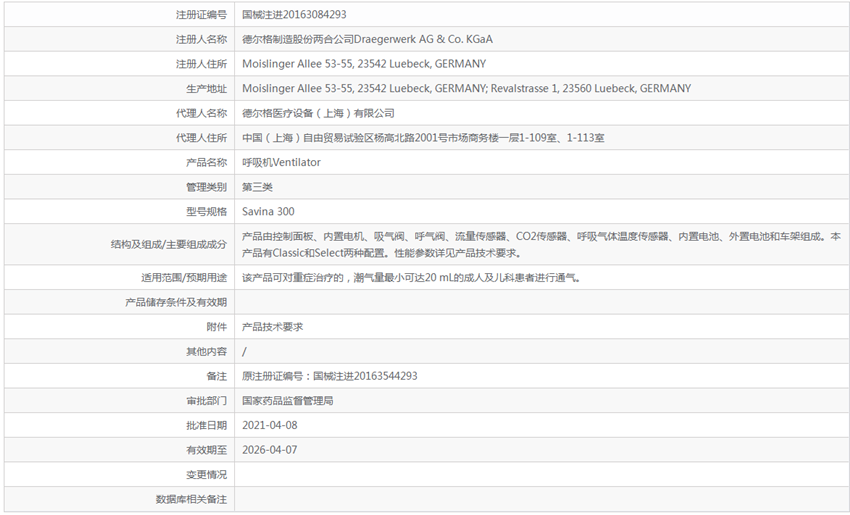Click the 审批部门 label
The width and height of the screenshot is (850, 515).
tap(206, 401)
